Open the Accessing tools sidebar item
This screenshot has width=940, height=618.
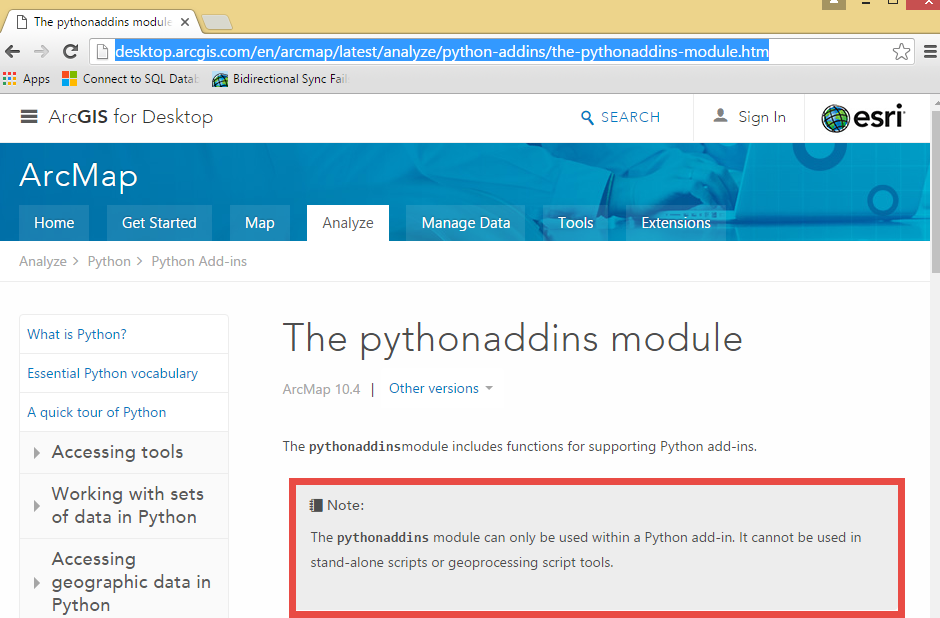point(118,452)
